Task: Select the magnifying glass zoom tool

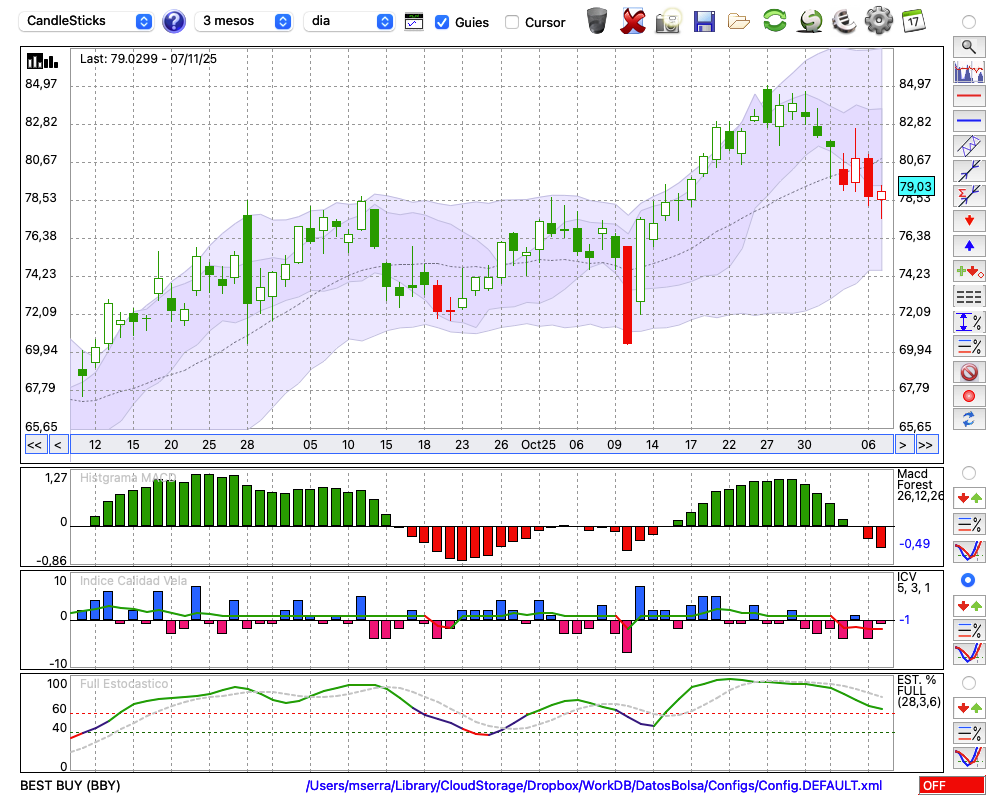Action: [969, 47]
